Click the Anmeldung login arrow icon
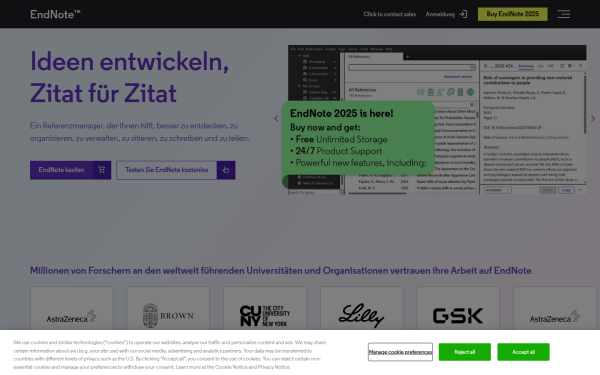Viewport: 600px width, 375px height. pyautogui.click(x=463, y=14)
